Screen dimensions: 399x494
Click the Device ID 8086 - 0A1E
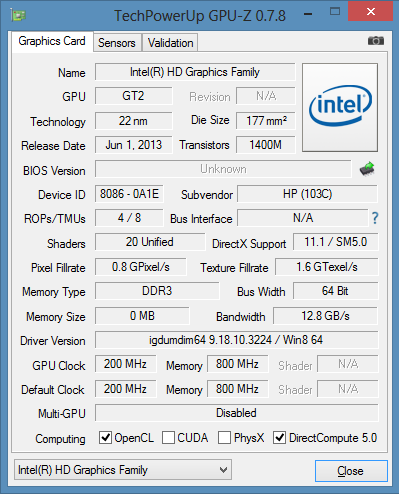[129, 194]
